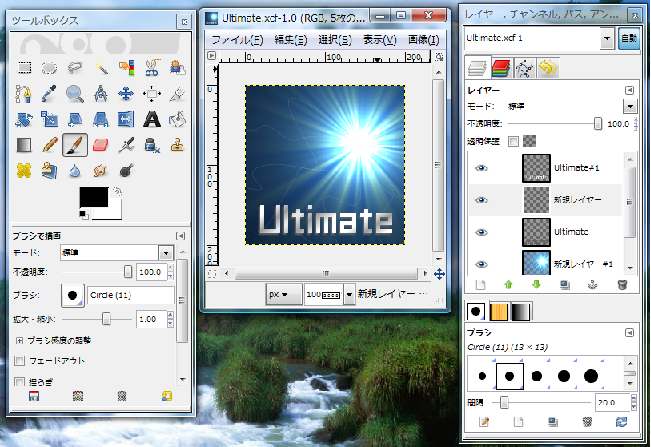651x447 pixels.
Task: Raise layer with green up arrow
Action: coord(508,285)
